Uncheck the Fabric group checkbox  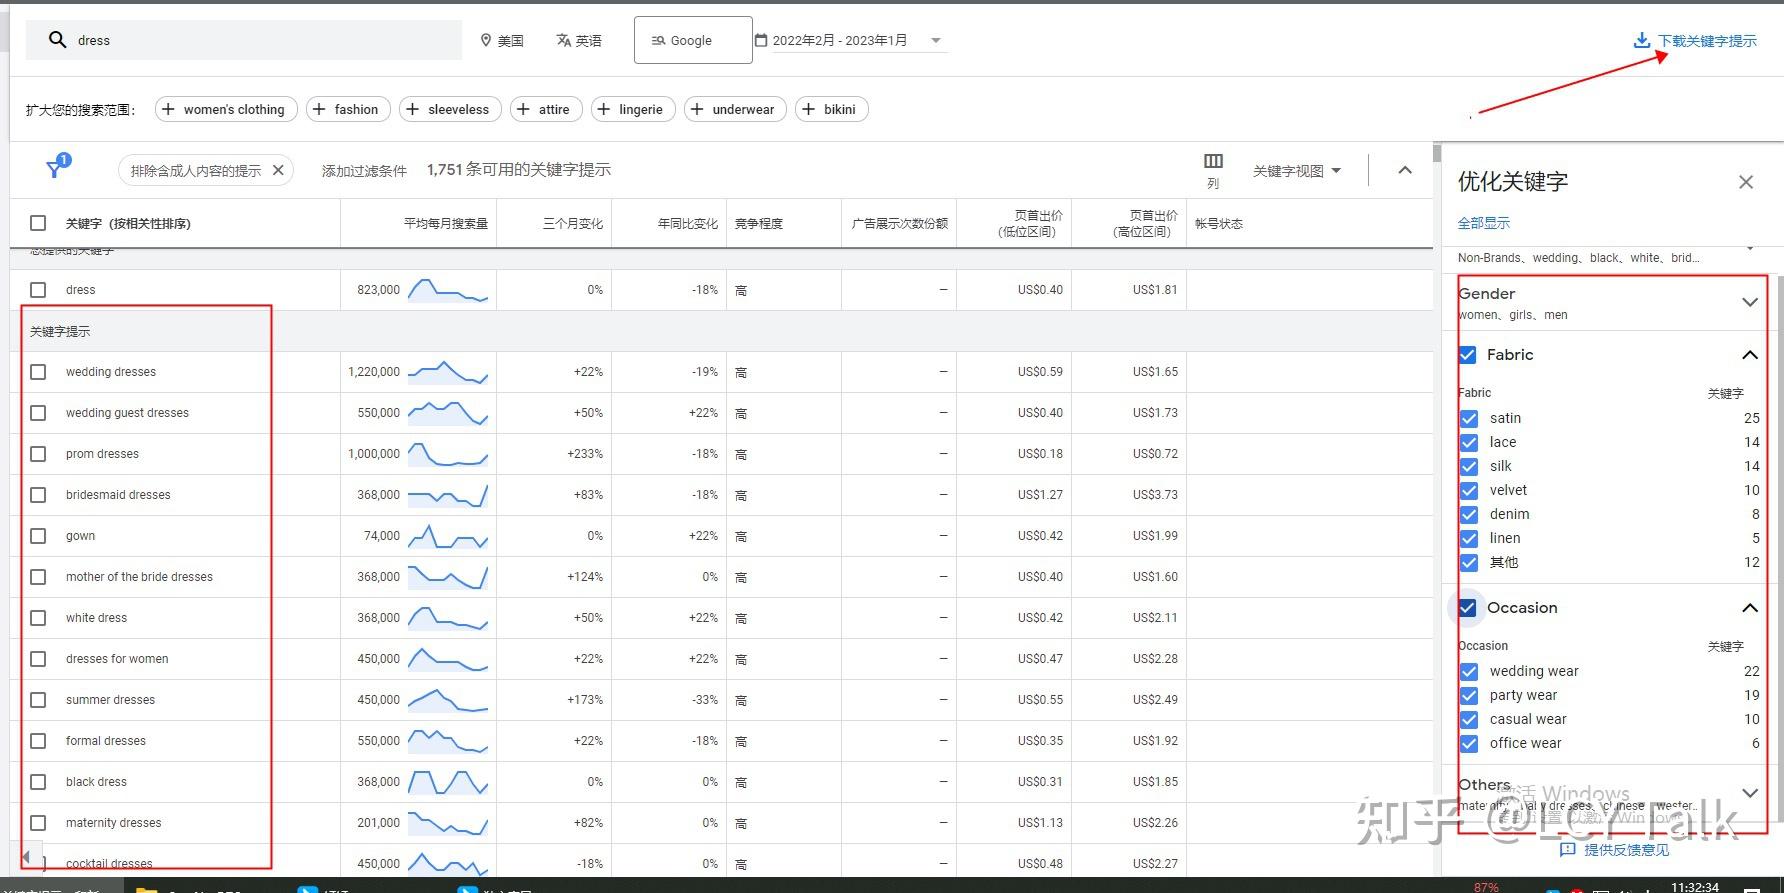(1468, 354)
